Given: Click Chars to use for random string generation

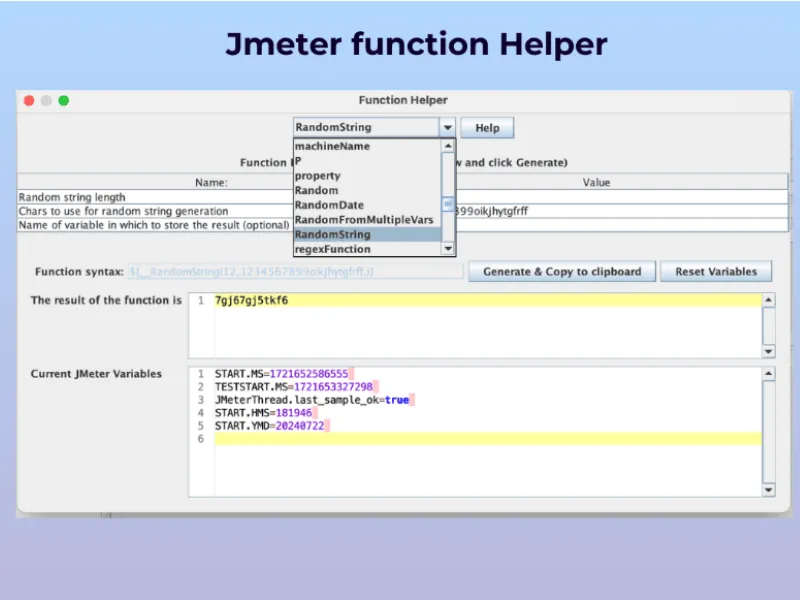Looking at the screenshot, I should (x=155, y=211).
